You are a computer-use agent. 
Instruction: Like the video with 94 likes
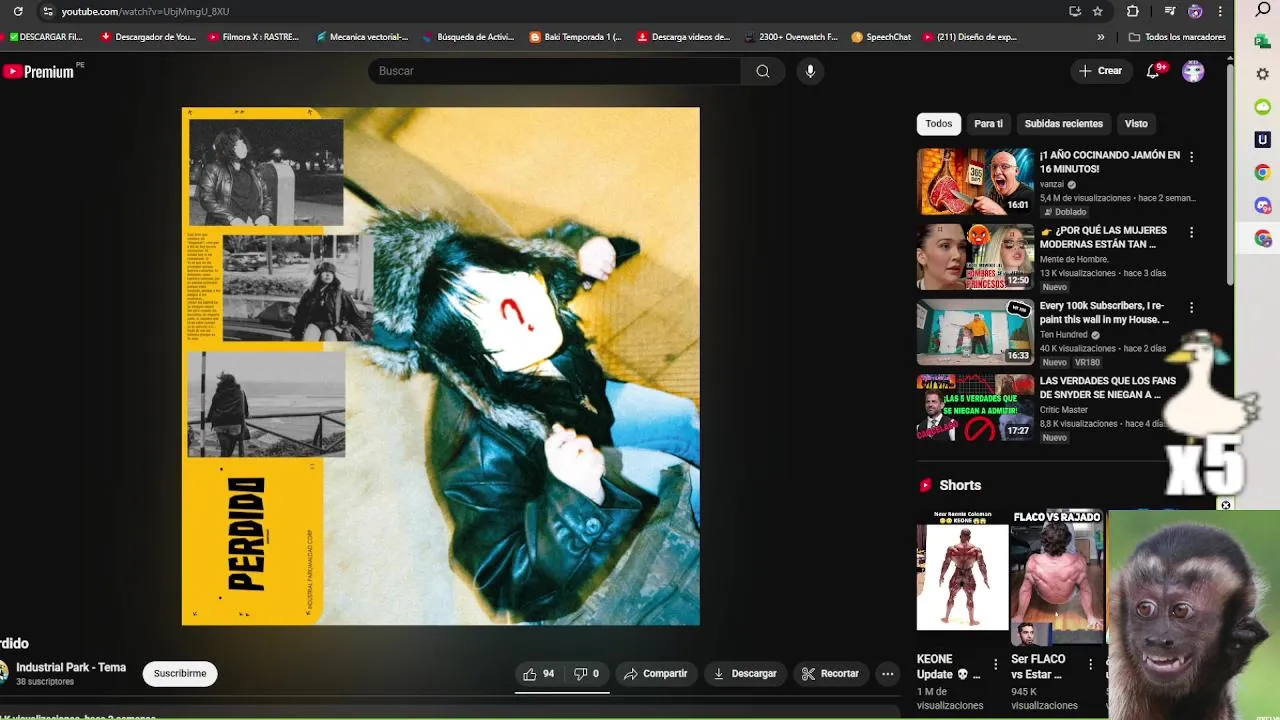[x=538, y=674]
